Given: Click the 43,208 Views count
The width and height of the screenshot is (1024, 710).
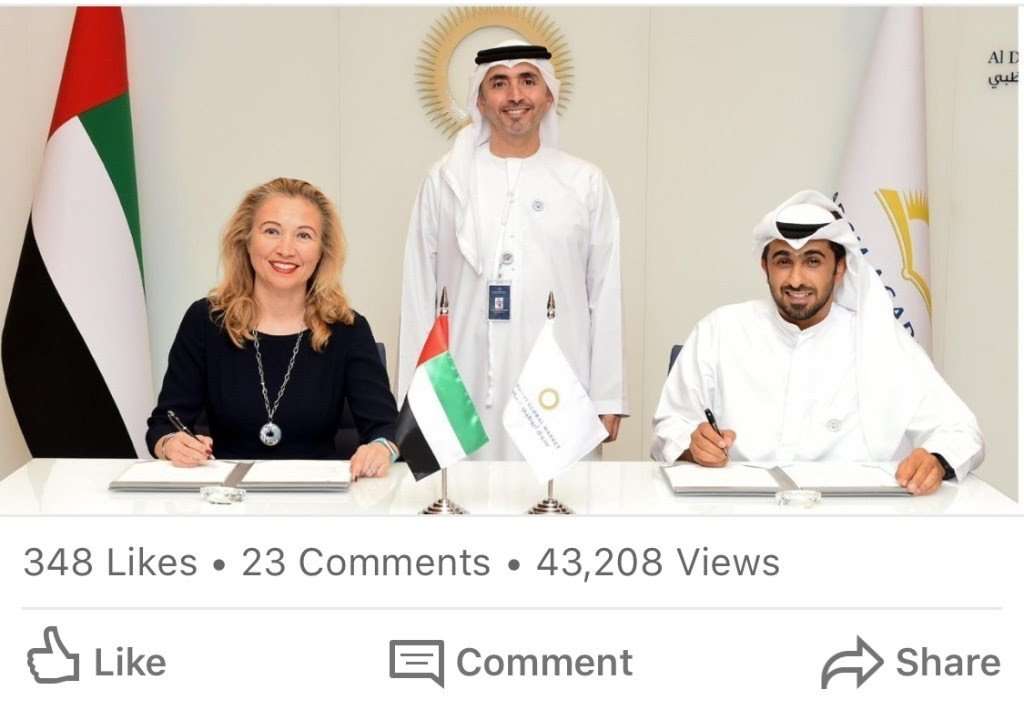Looking at the screenshot, I should point(658,562).
